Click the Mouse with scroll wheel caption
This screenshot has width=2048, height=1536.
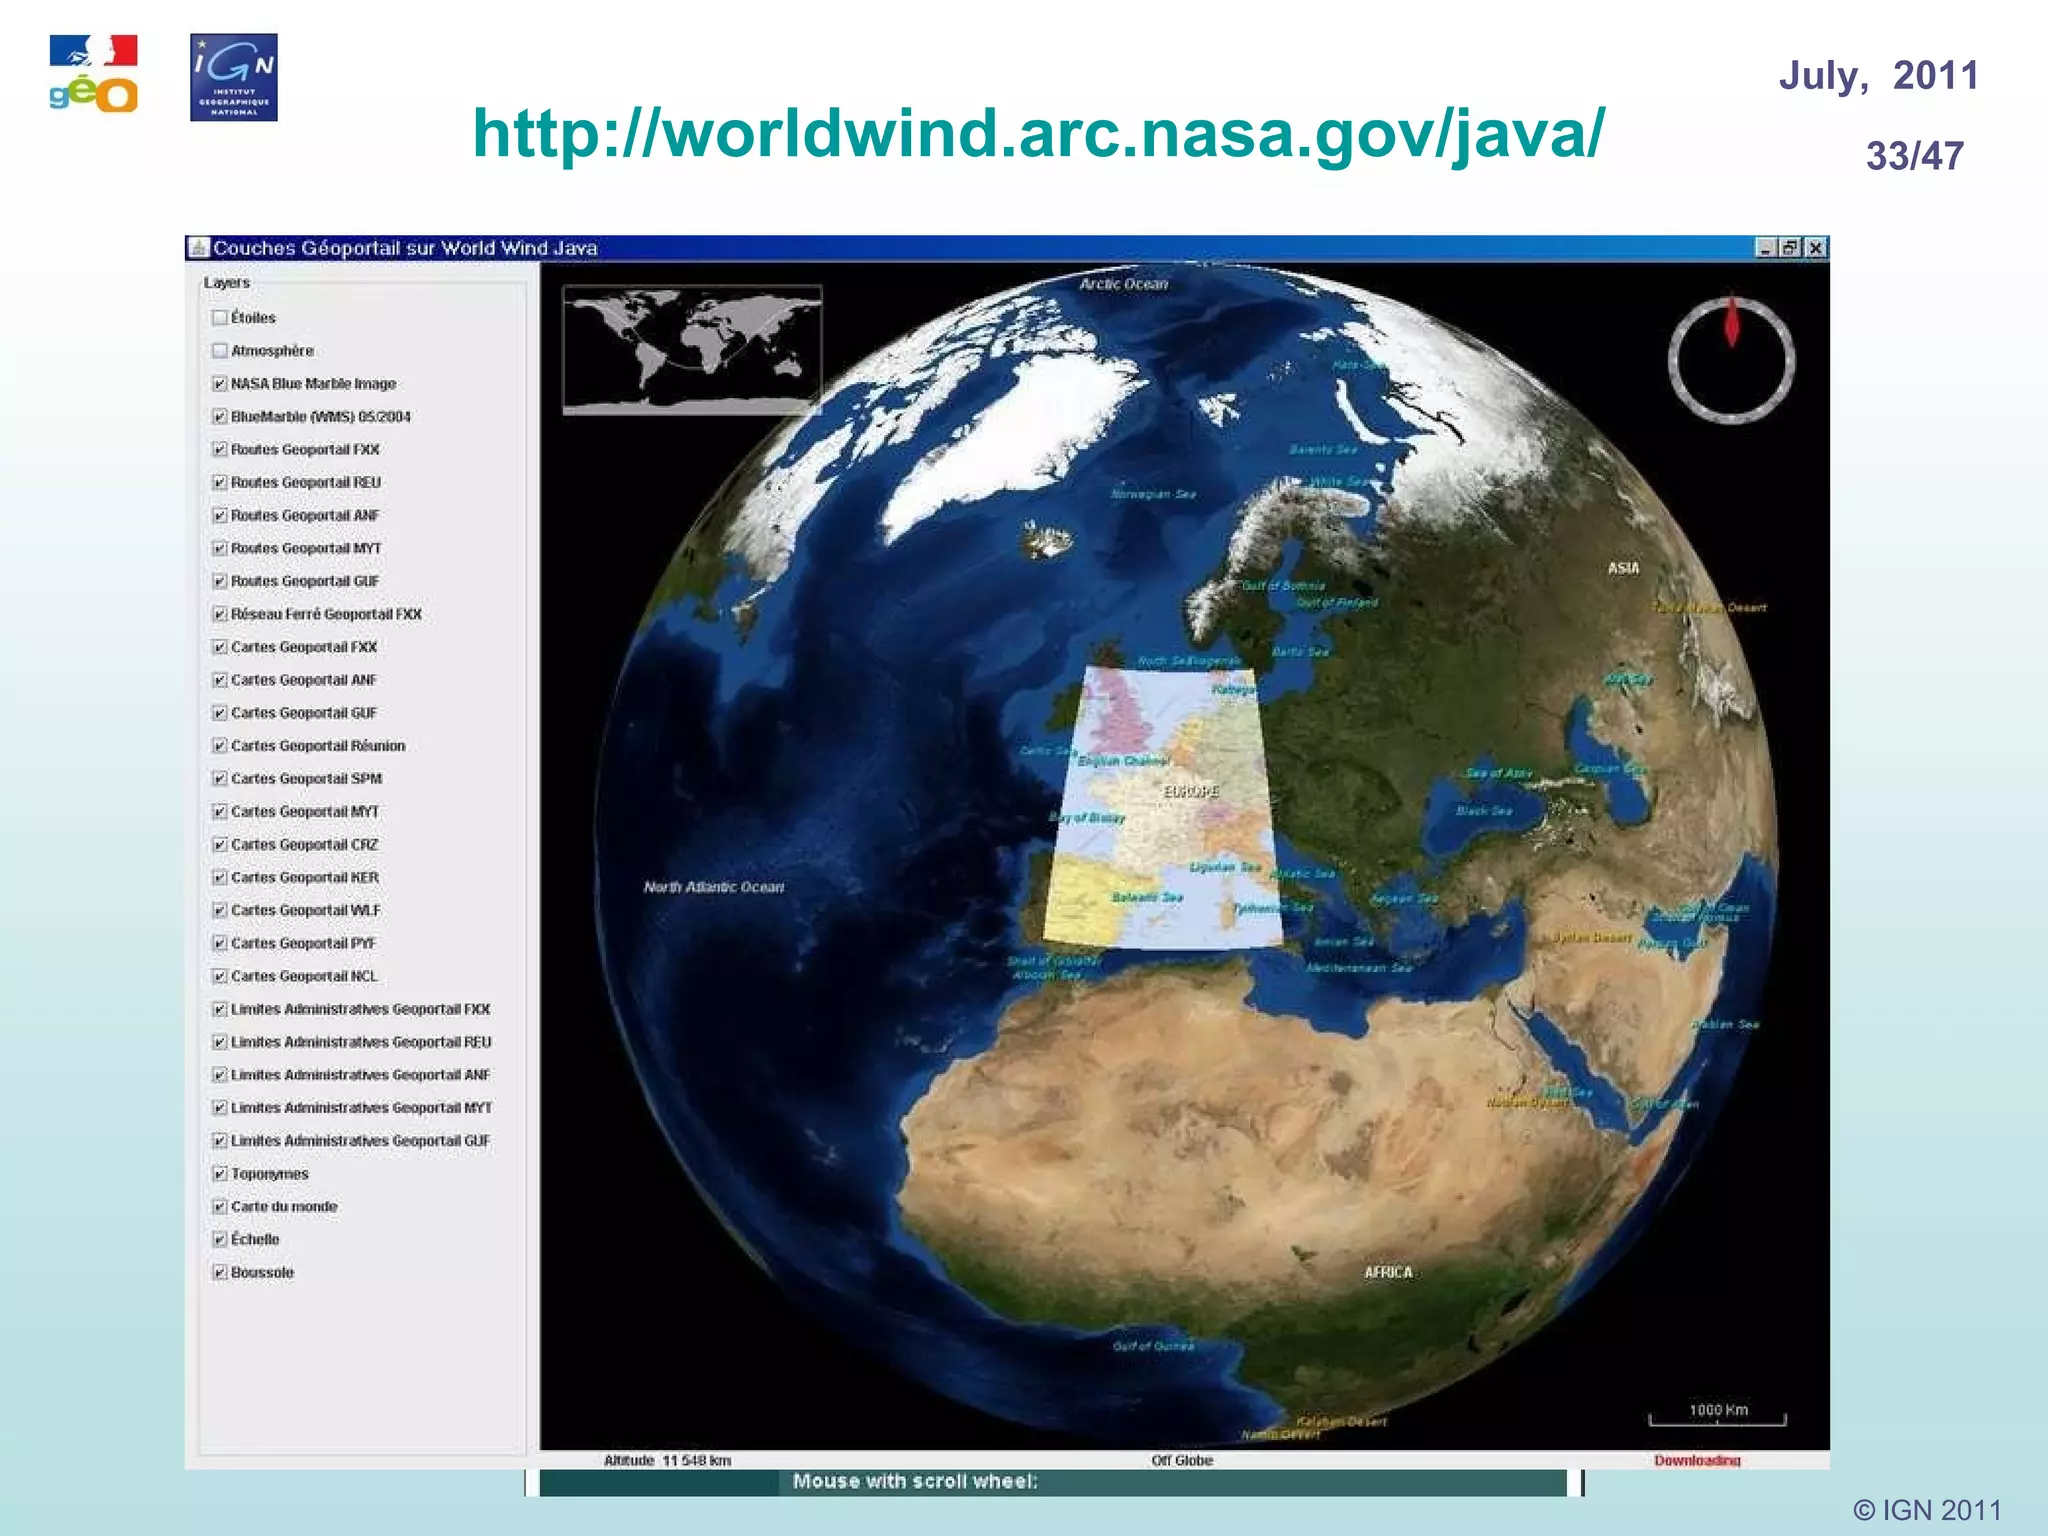[x=915, y=1481]
